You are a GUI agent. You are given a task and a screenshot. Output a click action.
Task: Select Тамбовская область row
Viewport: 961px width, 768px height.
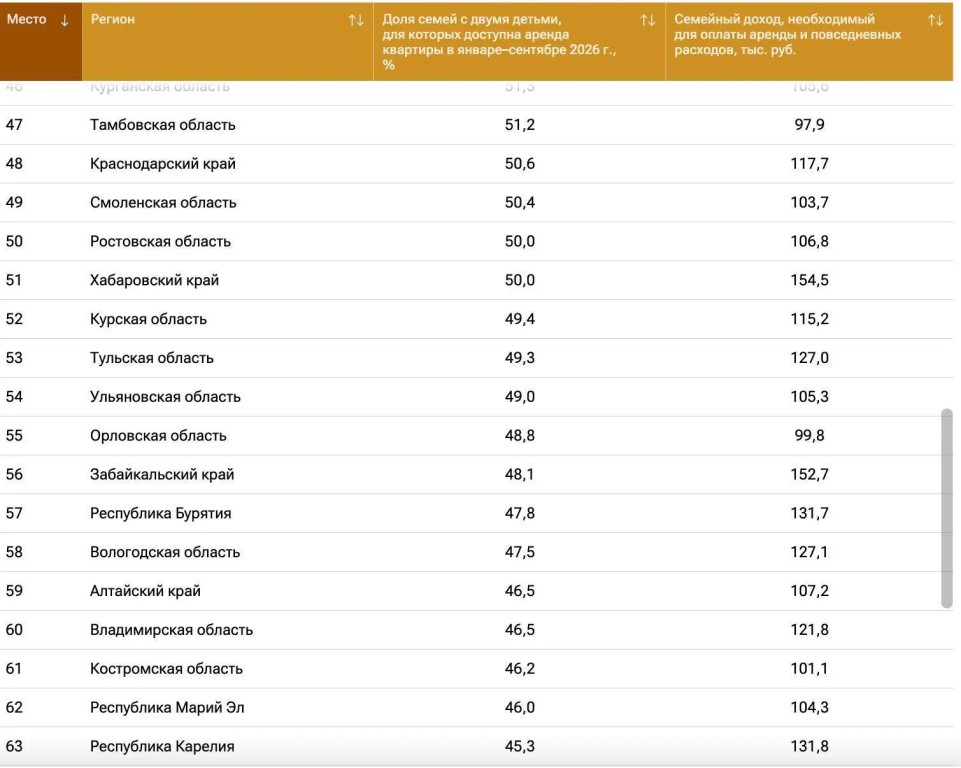click(x=477, y=125)
